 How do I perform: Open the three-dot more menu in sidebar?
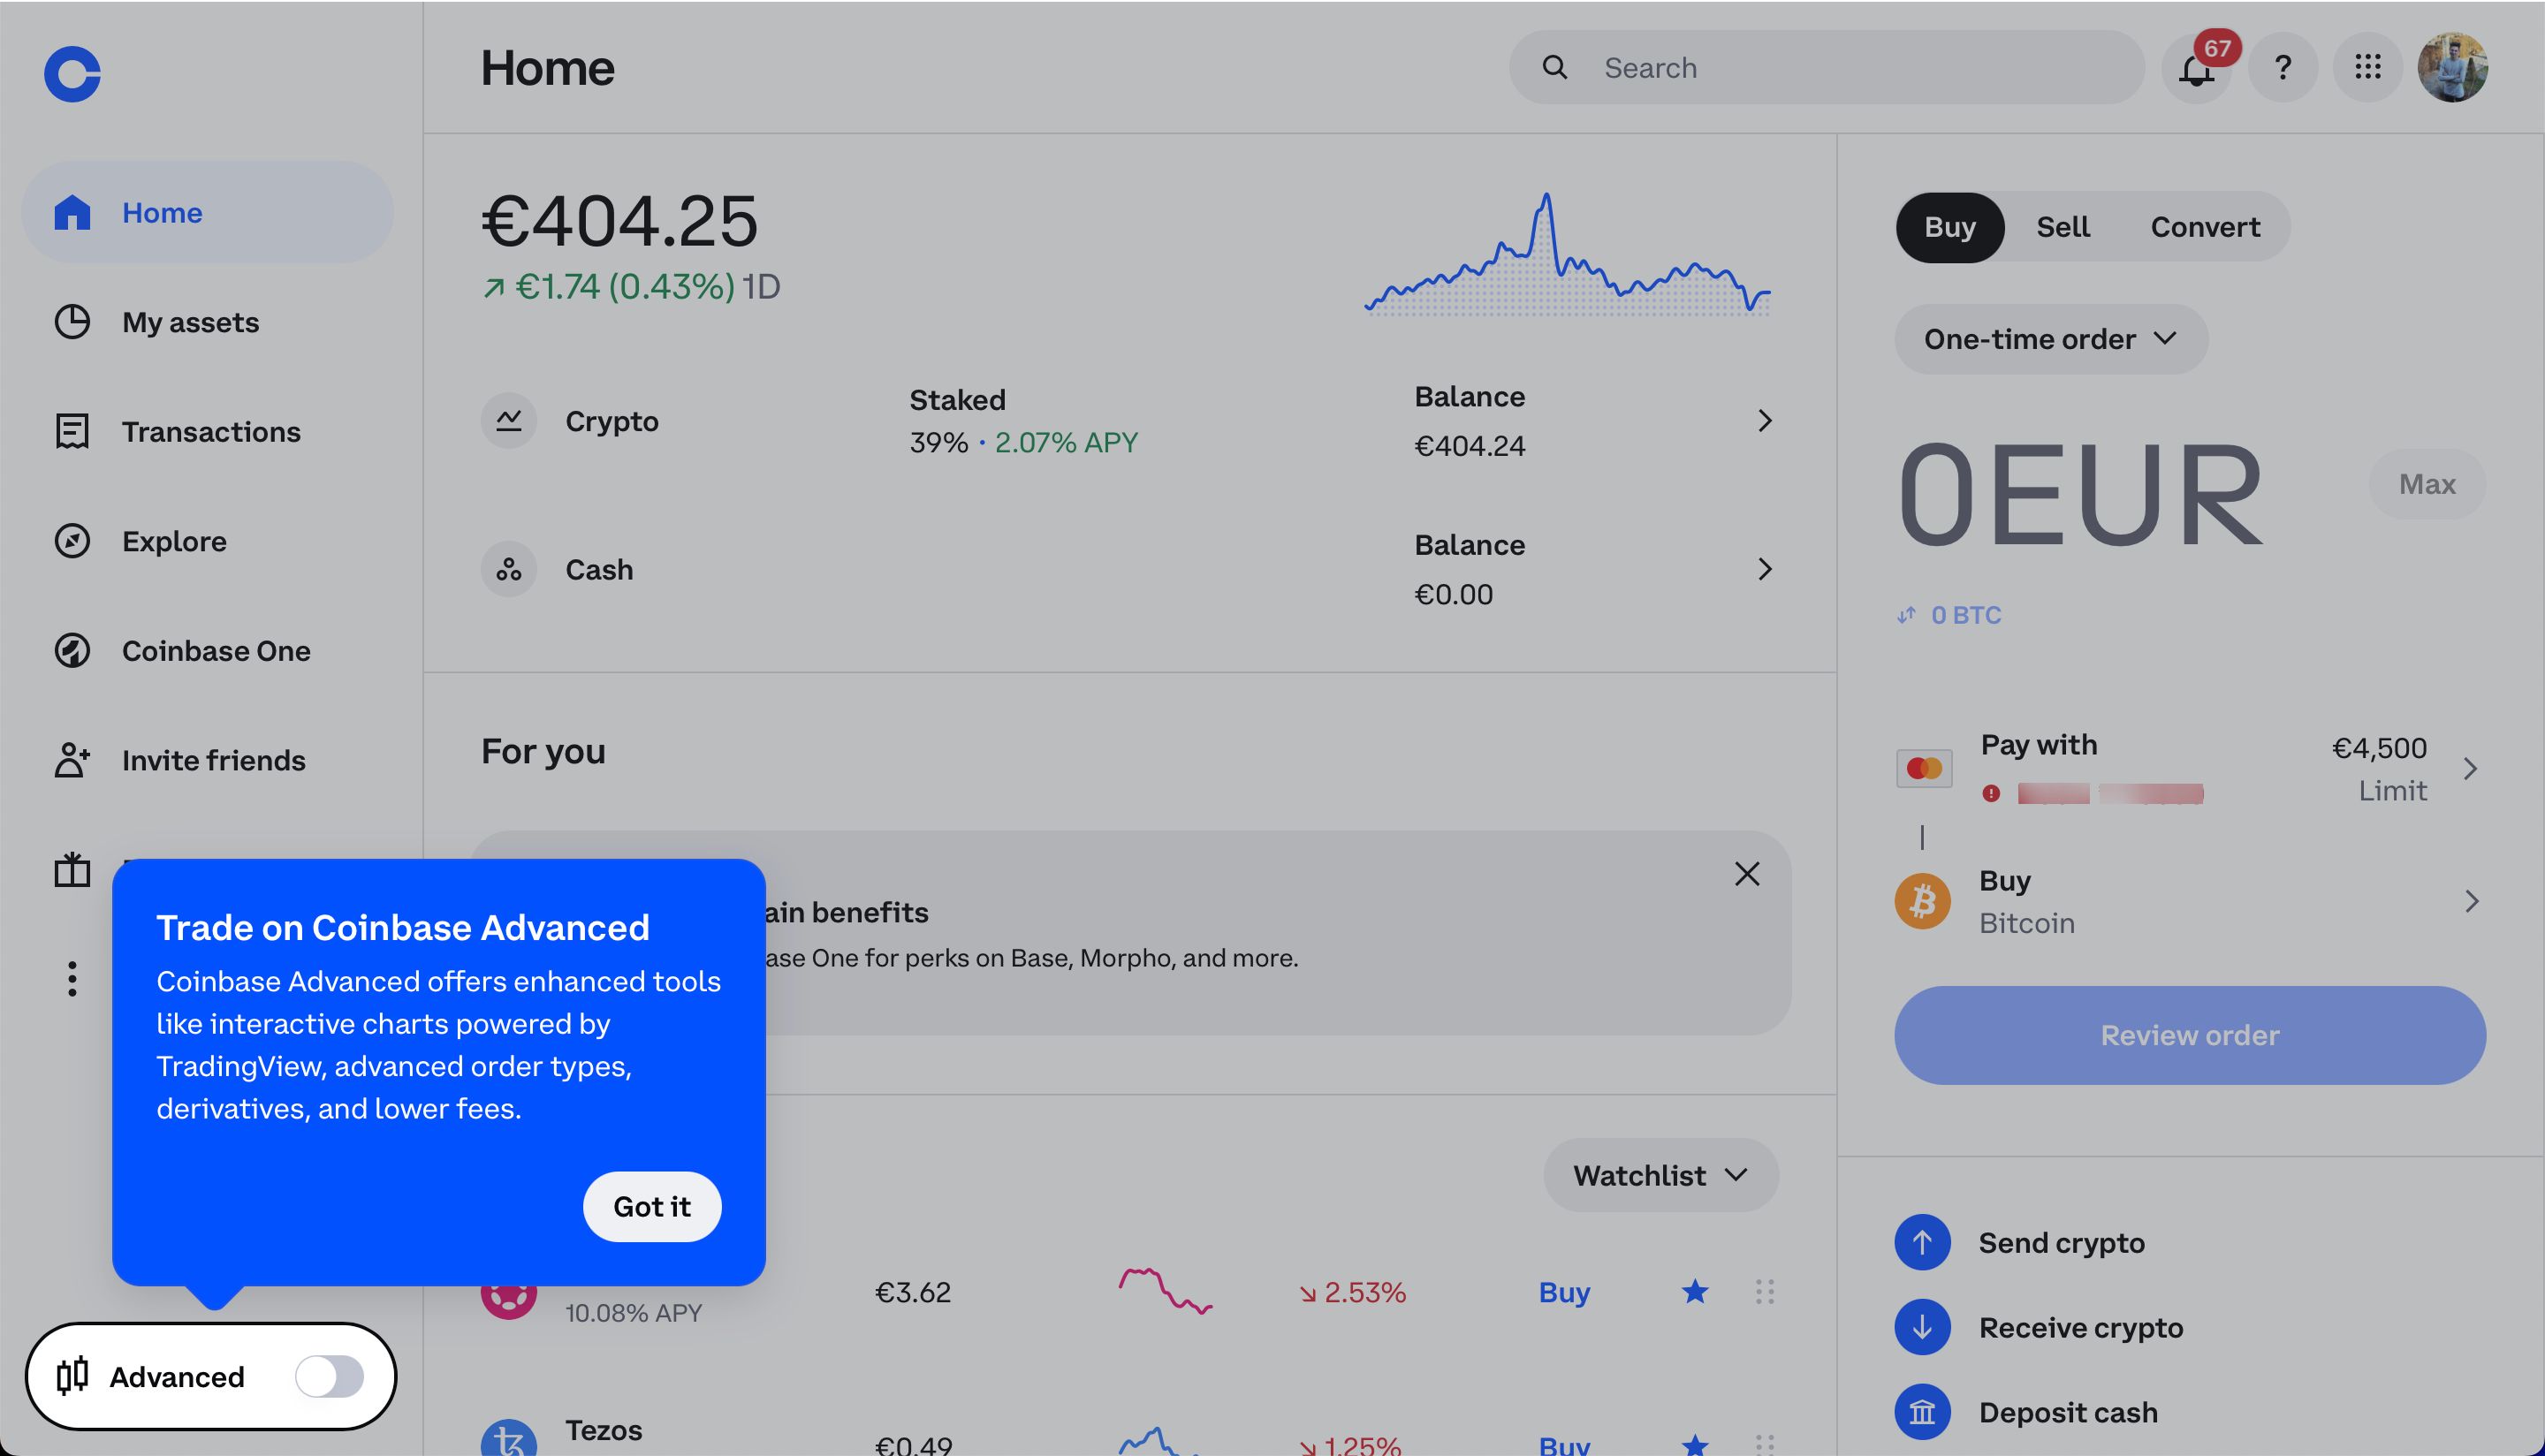(72, 978)
